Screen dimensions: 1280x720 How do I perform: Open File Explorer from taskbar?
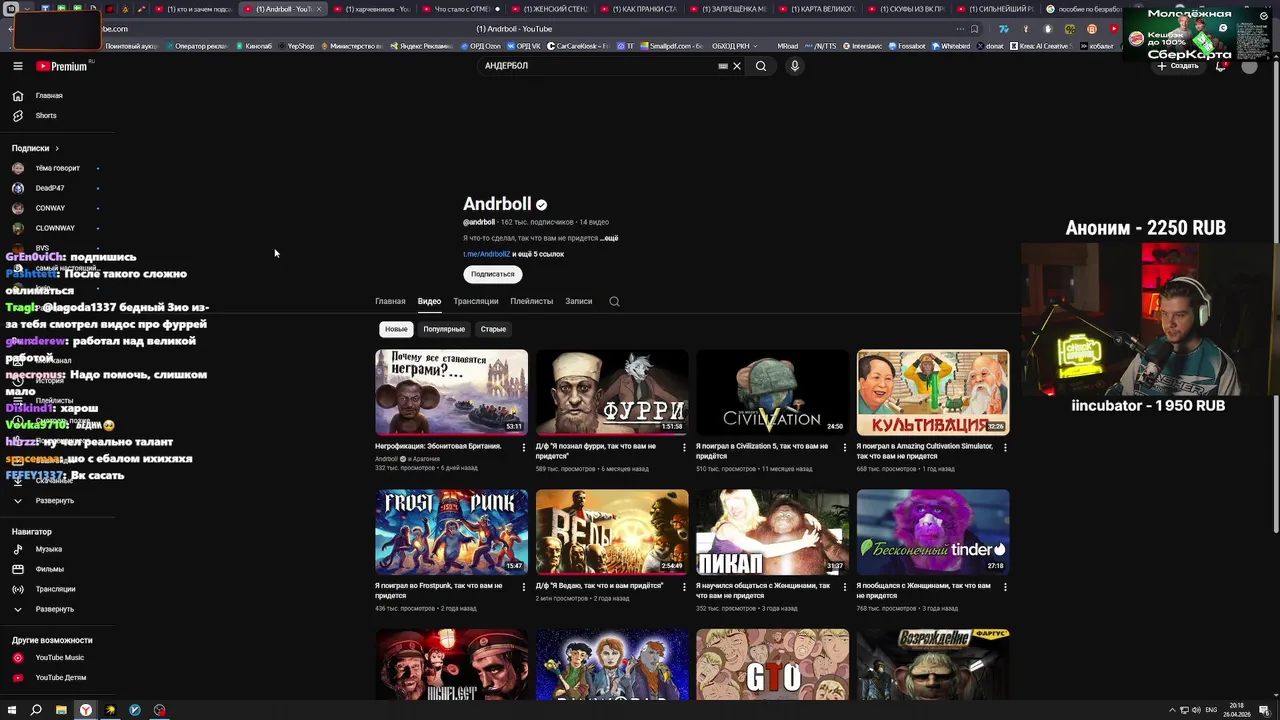tap(61, 710)
